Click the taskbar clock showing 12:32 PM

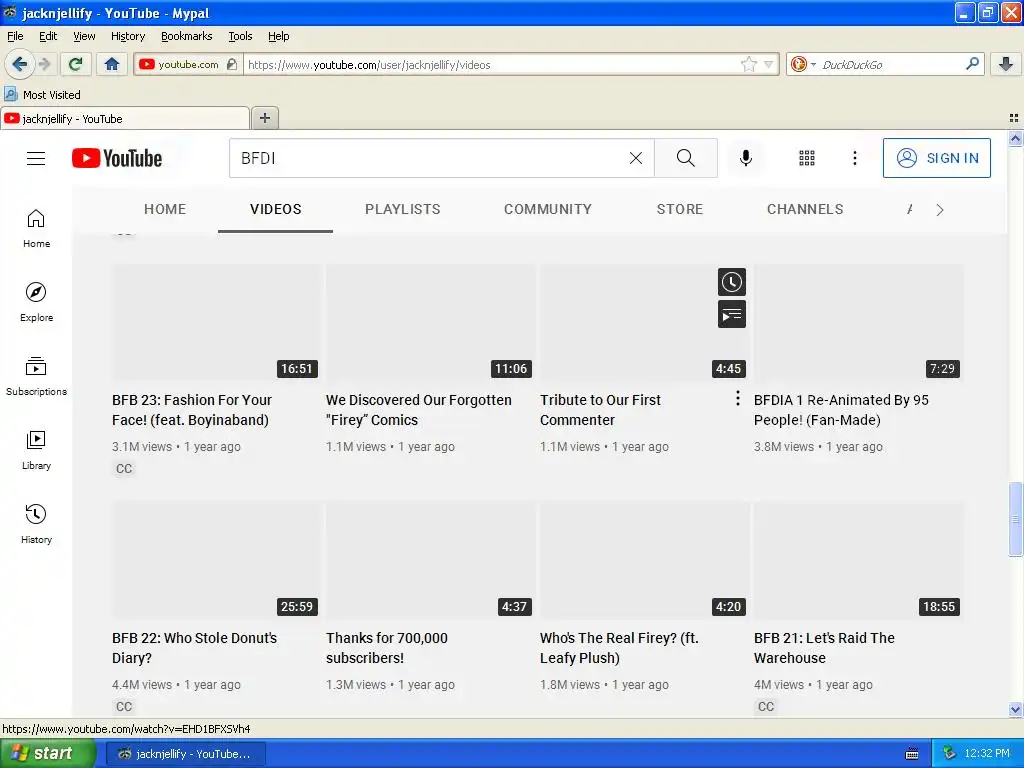click(987, 754)
